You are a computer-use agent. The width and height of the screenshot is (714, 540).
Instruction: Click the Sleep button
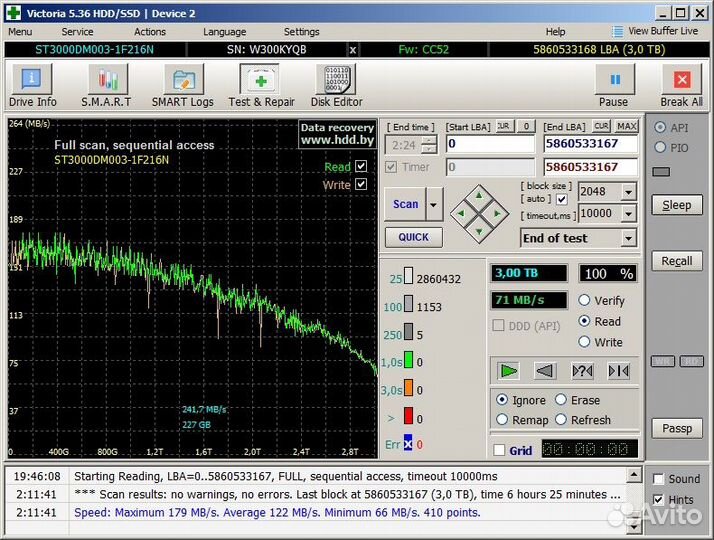pos(676,205)
